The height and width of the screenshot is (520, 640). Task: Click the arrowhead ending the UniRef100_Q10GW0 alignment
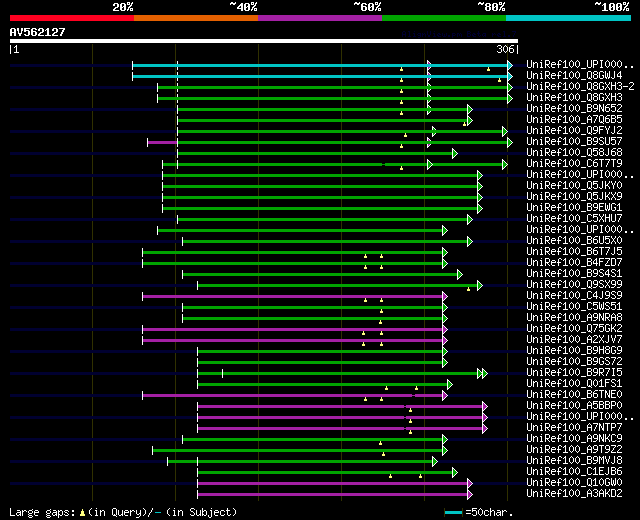[x=470, y=484]
